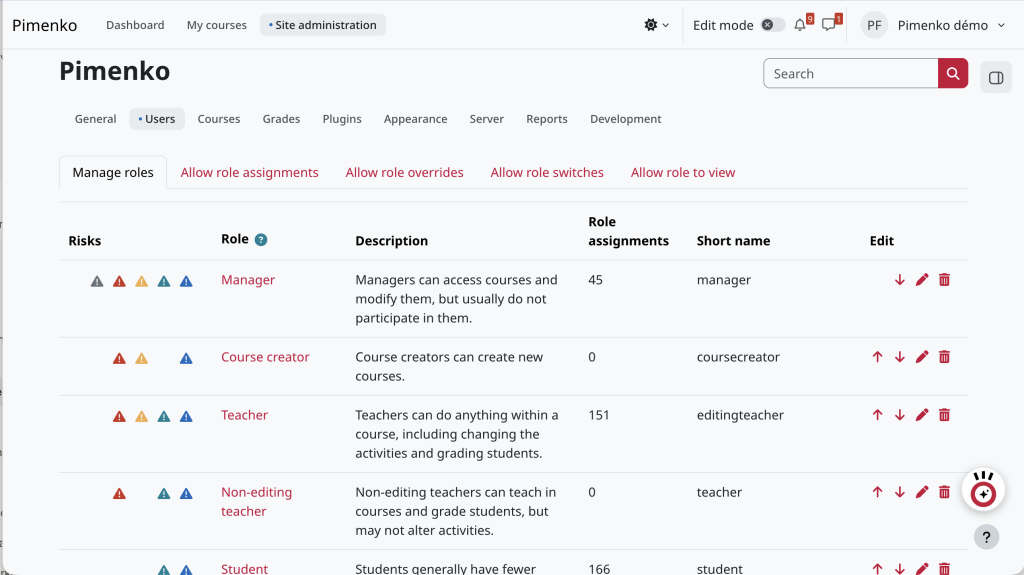This screenshot has width=1024, height=575.
Task: Open the Non-editing teacher role link
Action: coord(257,502)
